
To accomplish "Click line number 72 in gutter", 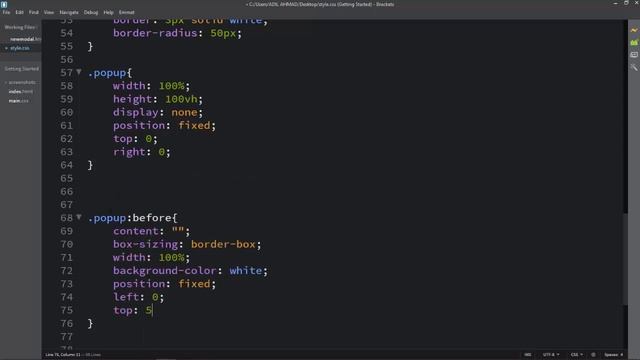I will (x=67, y=271).
